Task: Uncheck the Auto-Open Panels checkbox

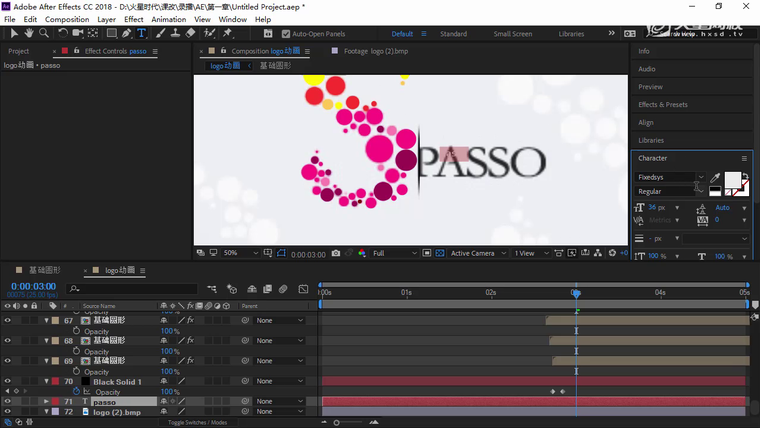Action: point(285,33)
